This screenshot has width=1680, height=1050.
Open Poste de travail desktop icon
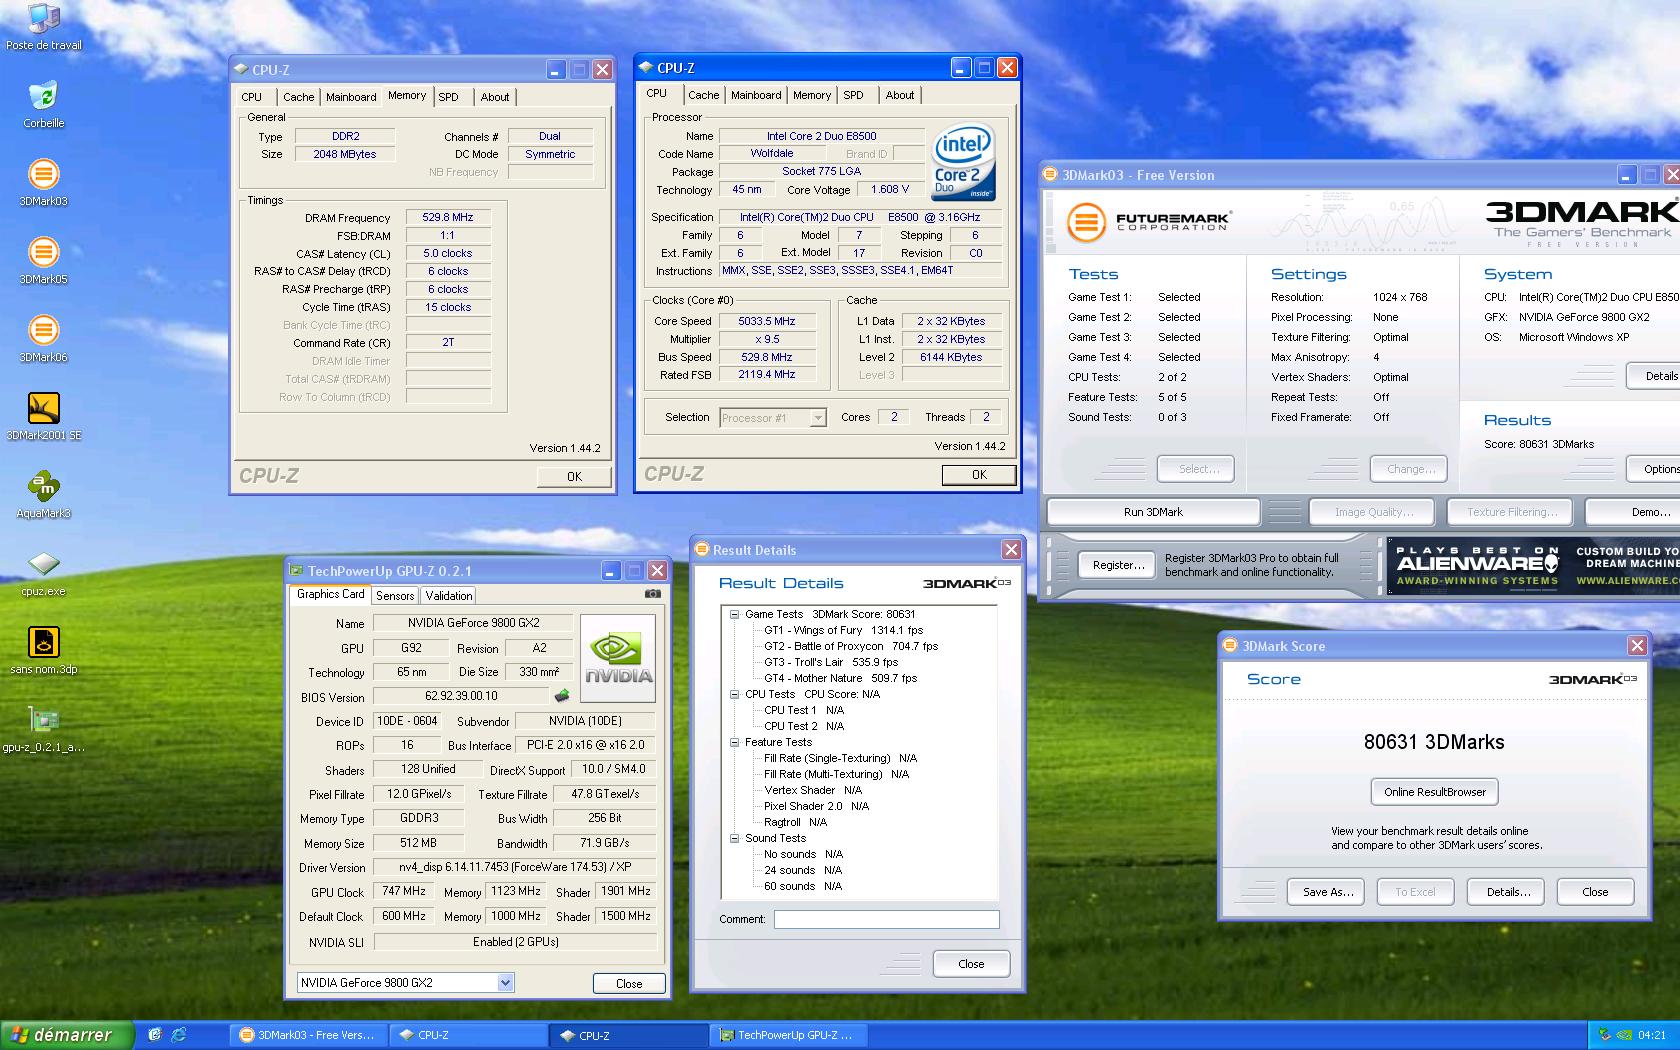coord(43,27)
